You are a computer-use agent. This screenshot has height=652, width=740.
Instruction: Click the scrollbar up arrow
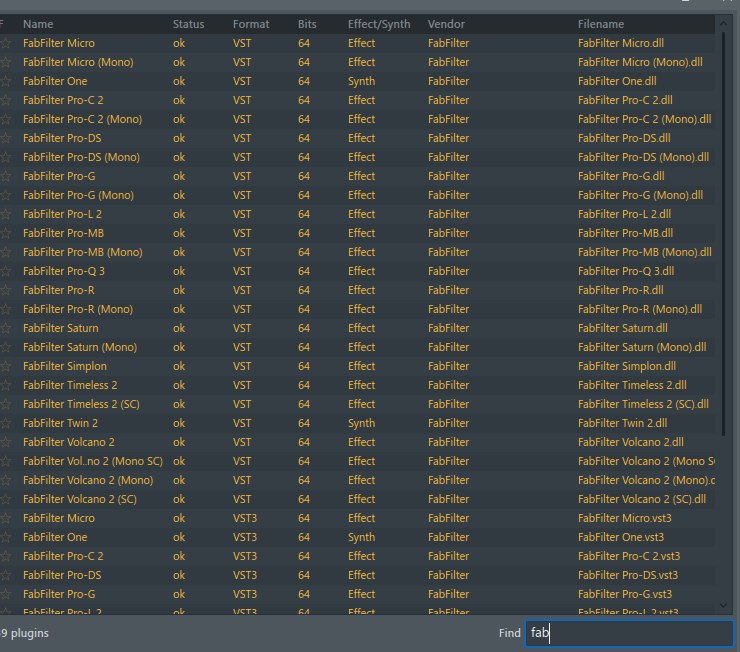pyautogui.click(x=723, y=23)
